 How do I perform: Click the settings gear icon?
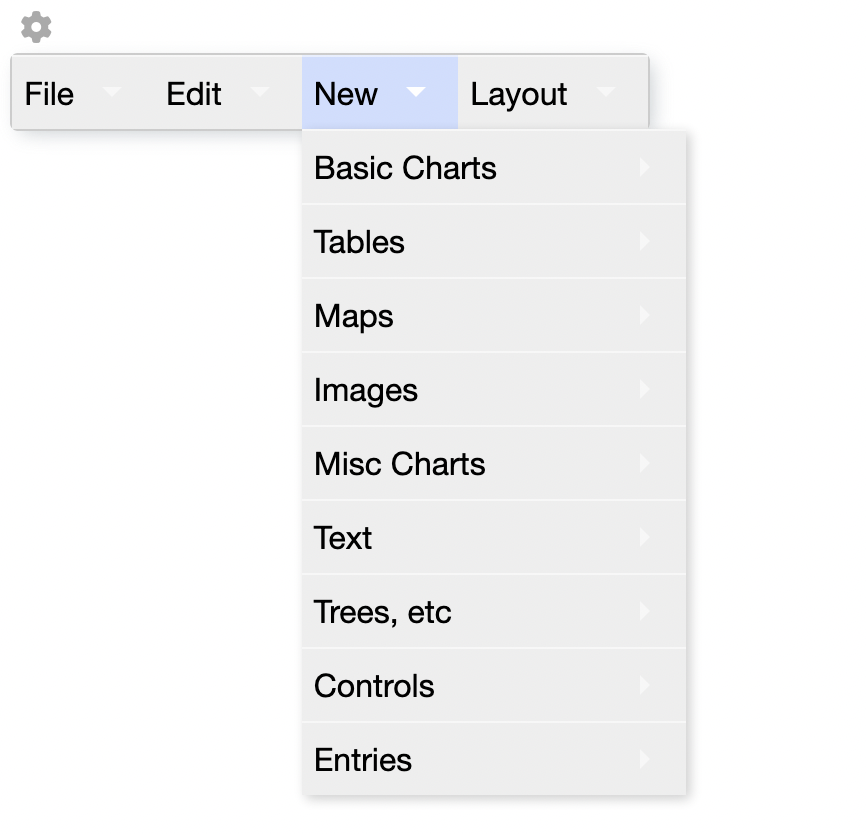pyautogui.click(x=36, y=27)
